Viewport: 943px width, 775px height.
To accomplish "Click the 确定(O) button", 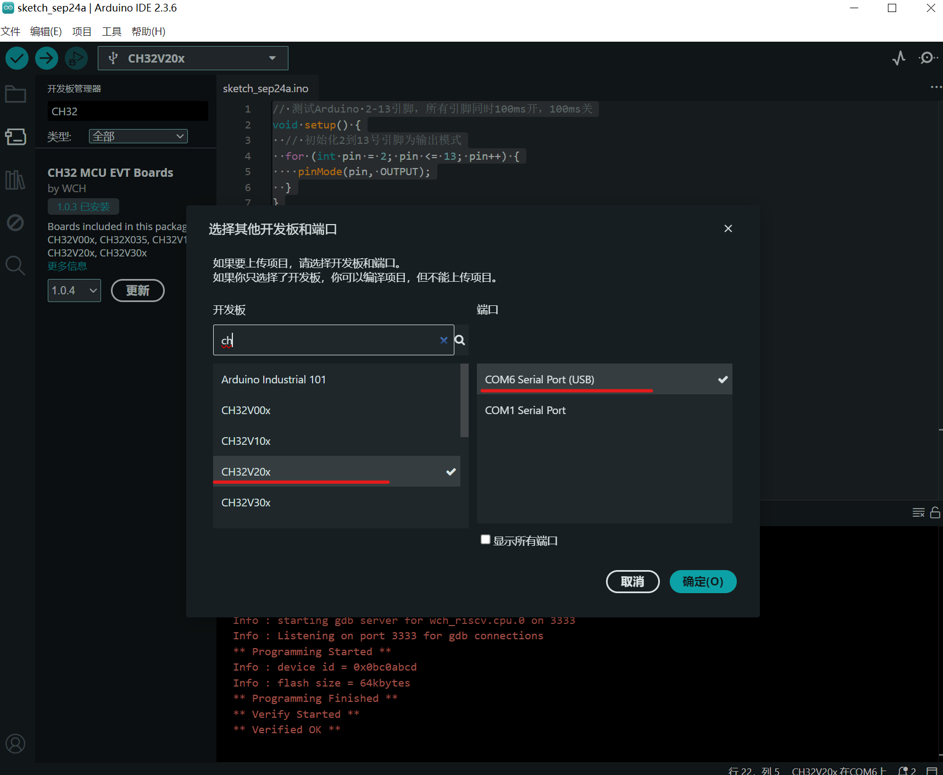I will [702, 581].
